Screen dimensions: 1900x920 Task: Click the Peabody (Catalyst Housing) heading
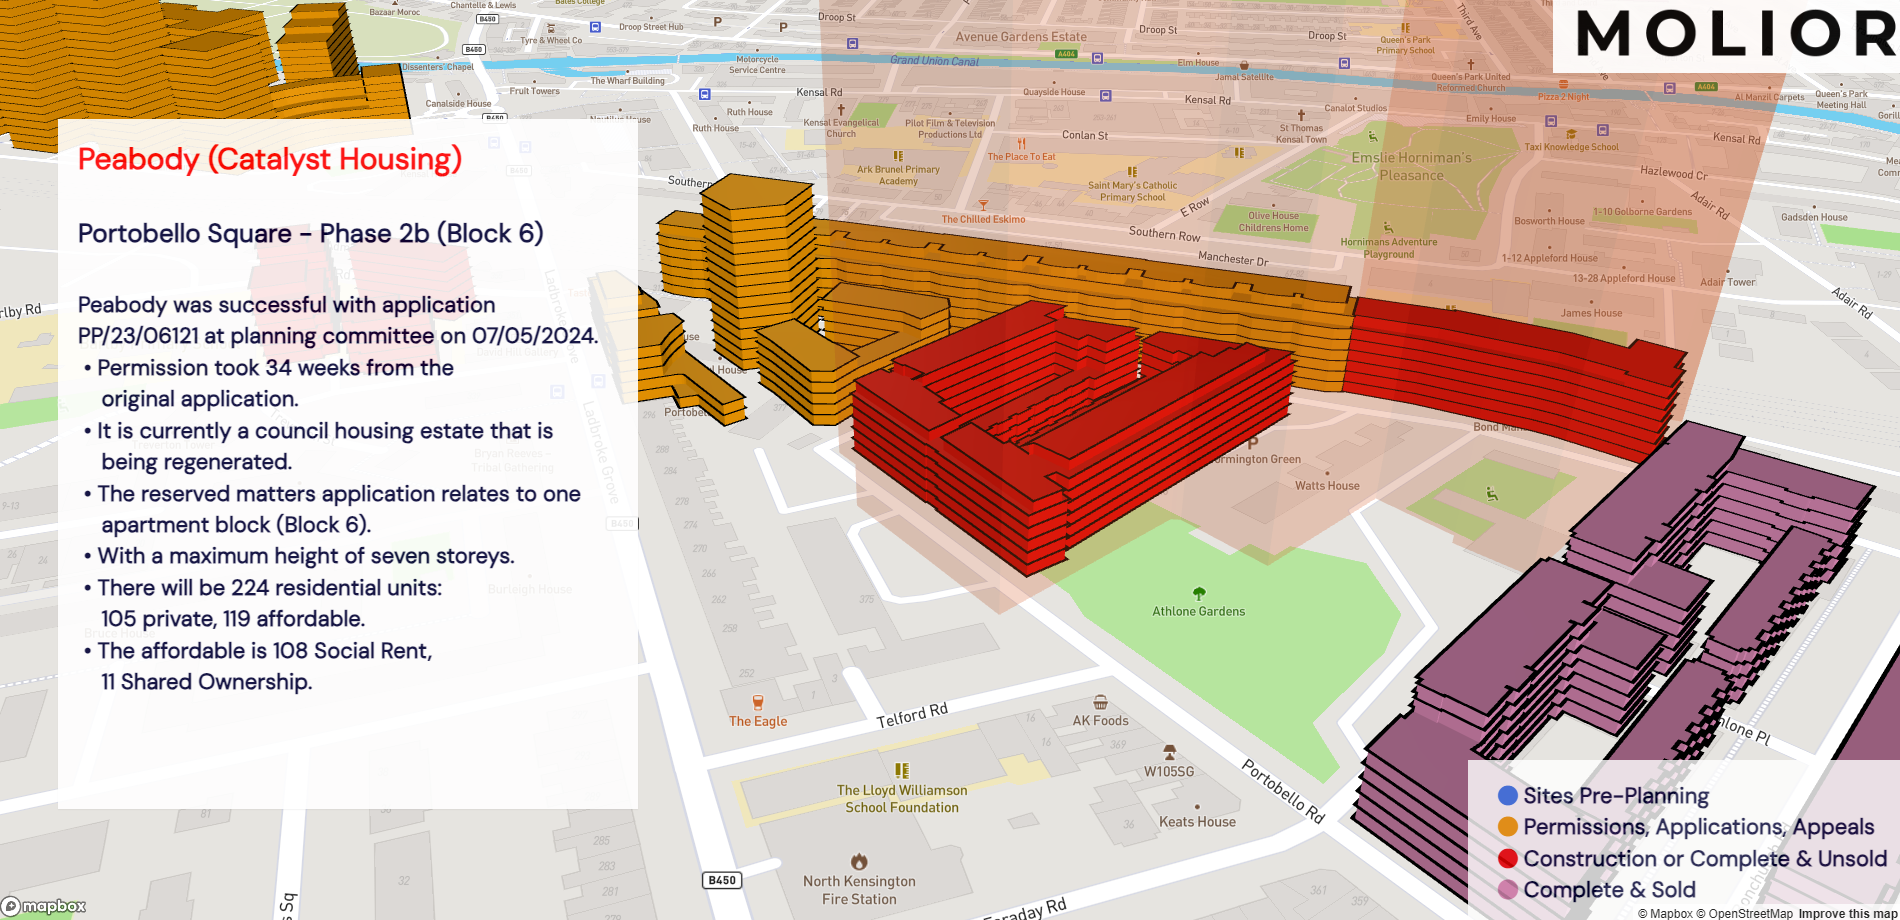(x=270, y=160)
